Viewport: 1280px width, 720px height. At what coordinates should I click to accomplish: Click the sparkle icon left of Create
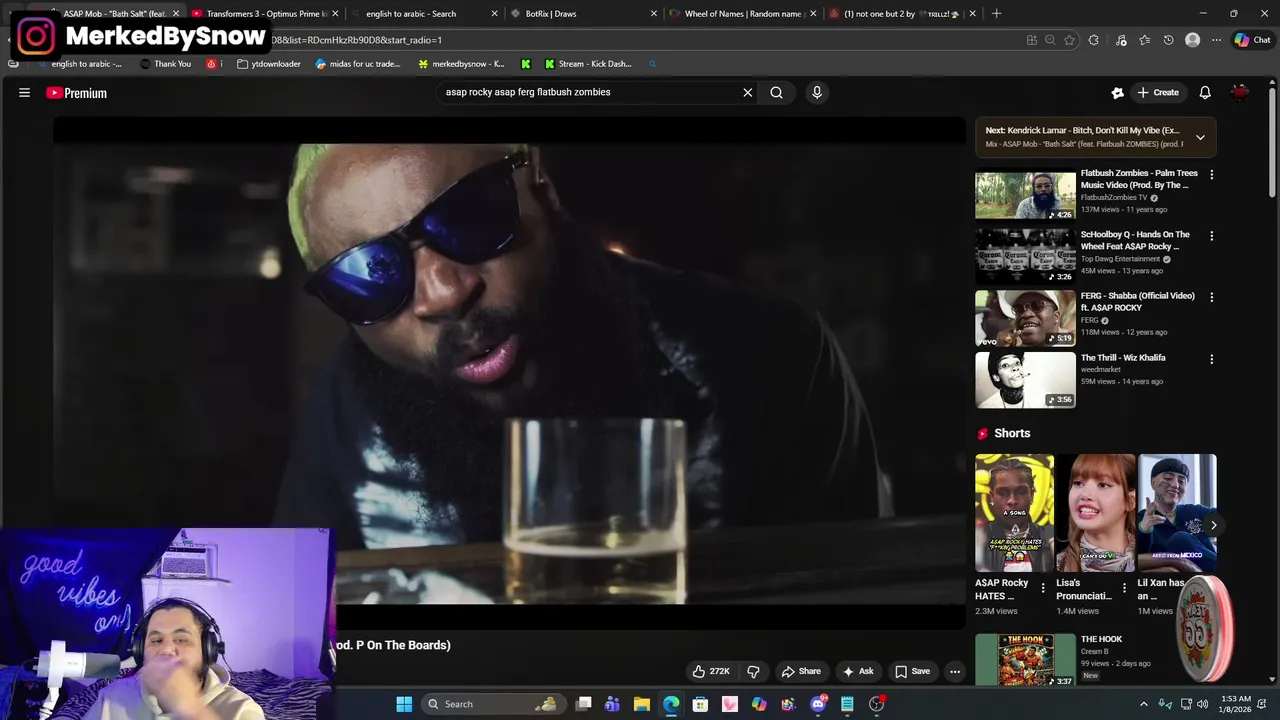[x=1117, y=92]
